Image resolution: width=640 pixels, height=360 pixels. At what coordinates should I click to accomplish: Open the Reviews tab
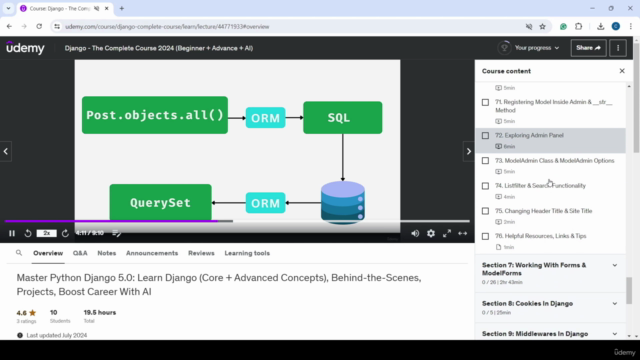pos(201,253)
